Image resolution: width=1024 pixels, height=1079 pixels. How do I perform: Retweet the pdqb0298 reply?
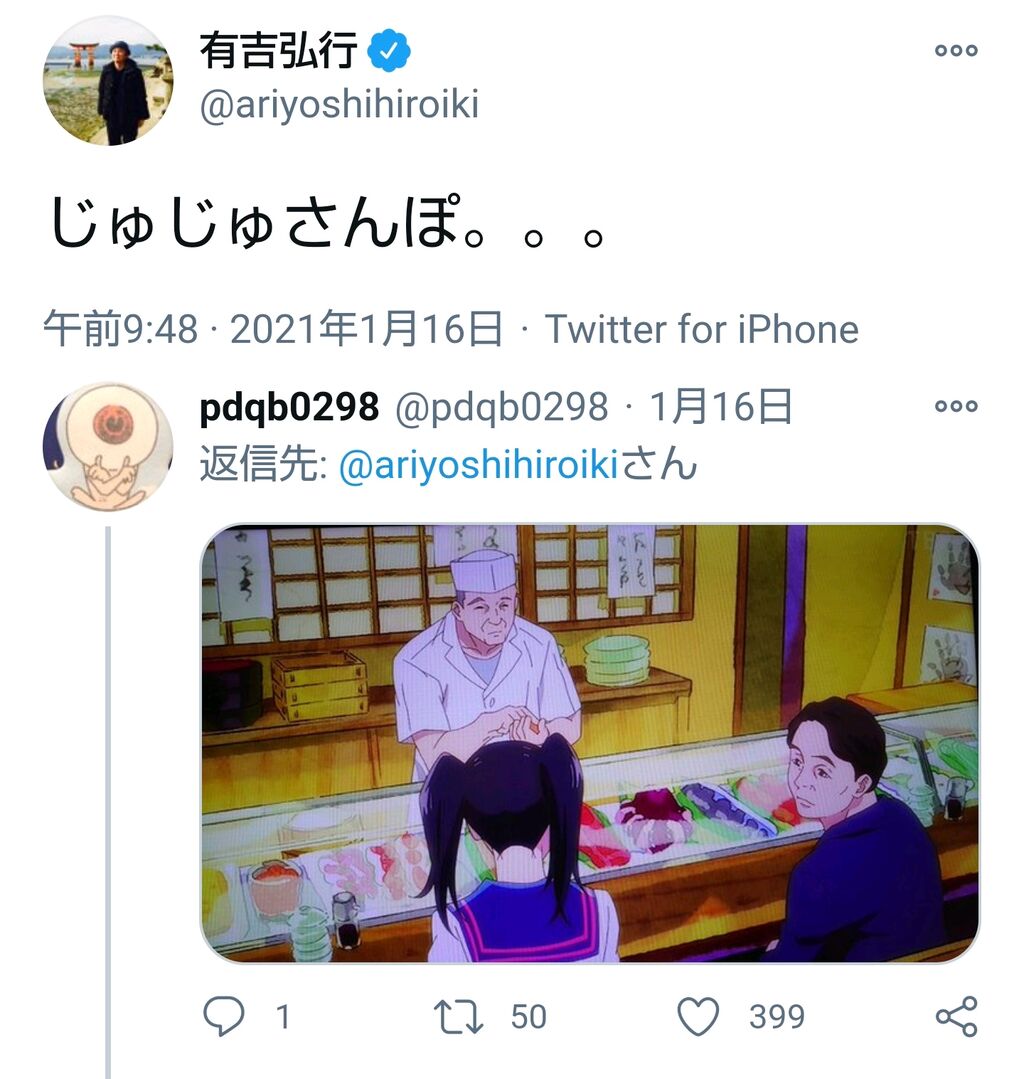pos(458,1017)
